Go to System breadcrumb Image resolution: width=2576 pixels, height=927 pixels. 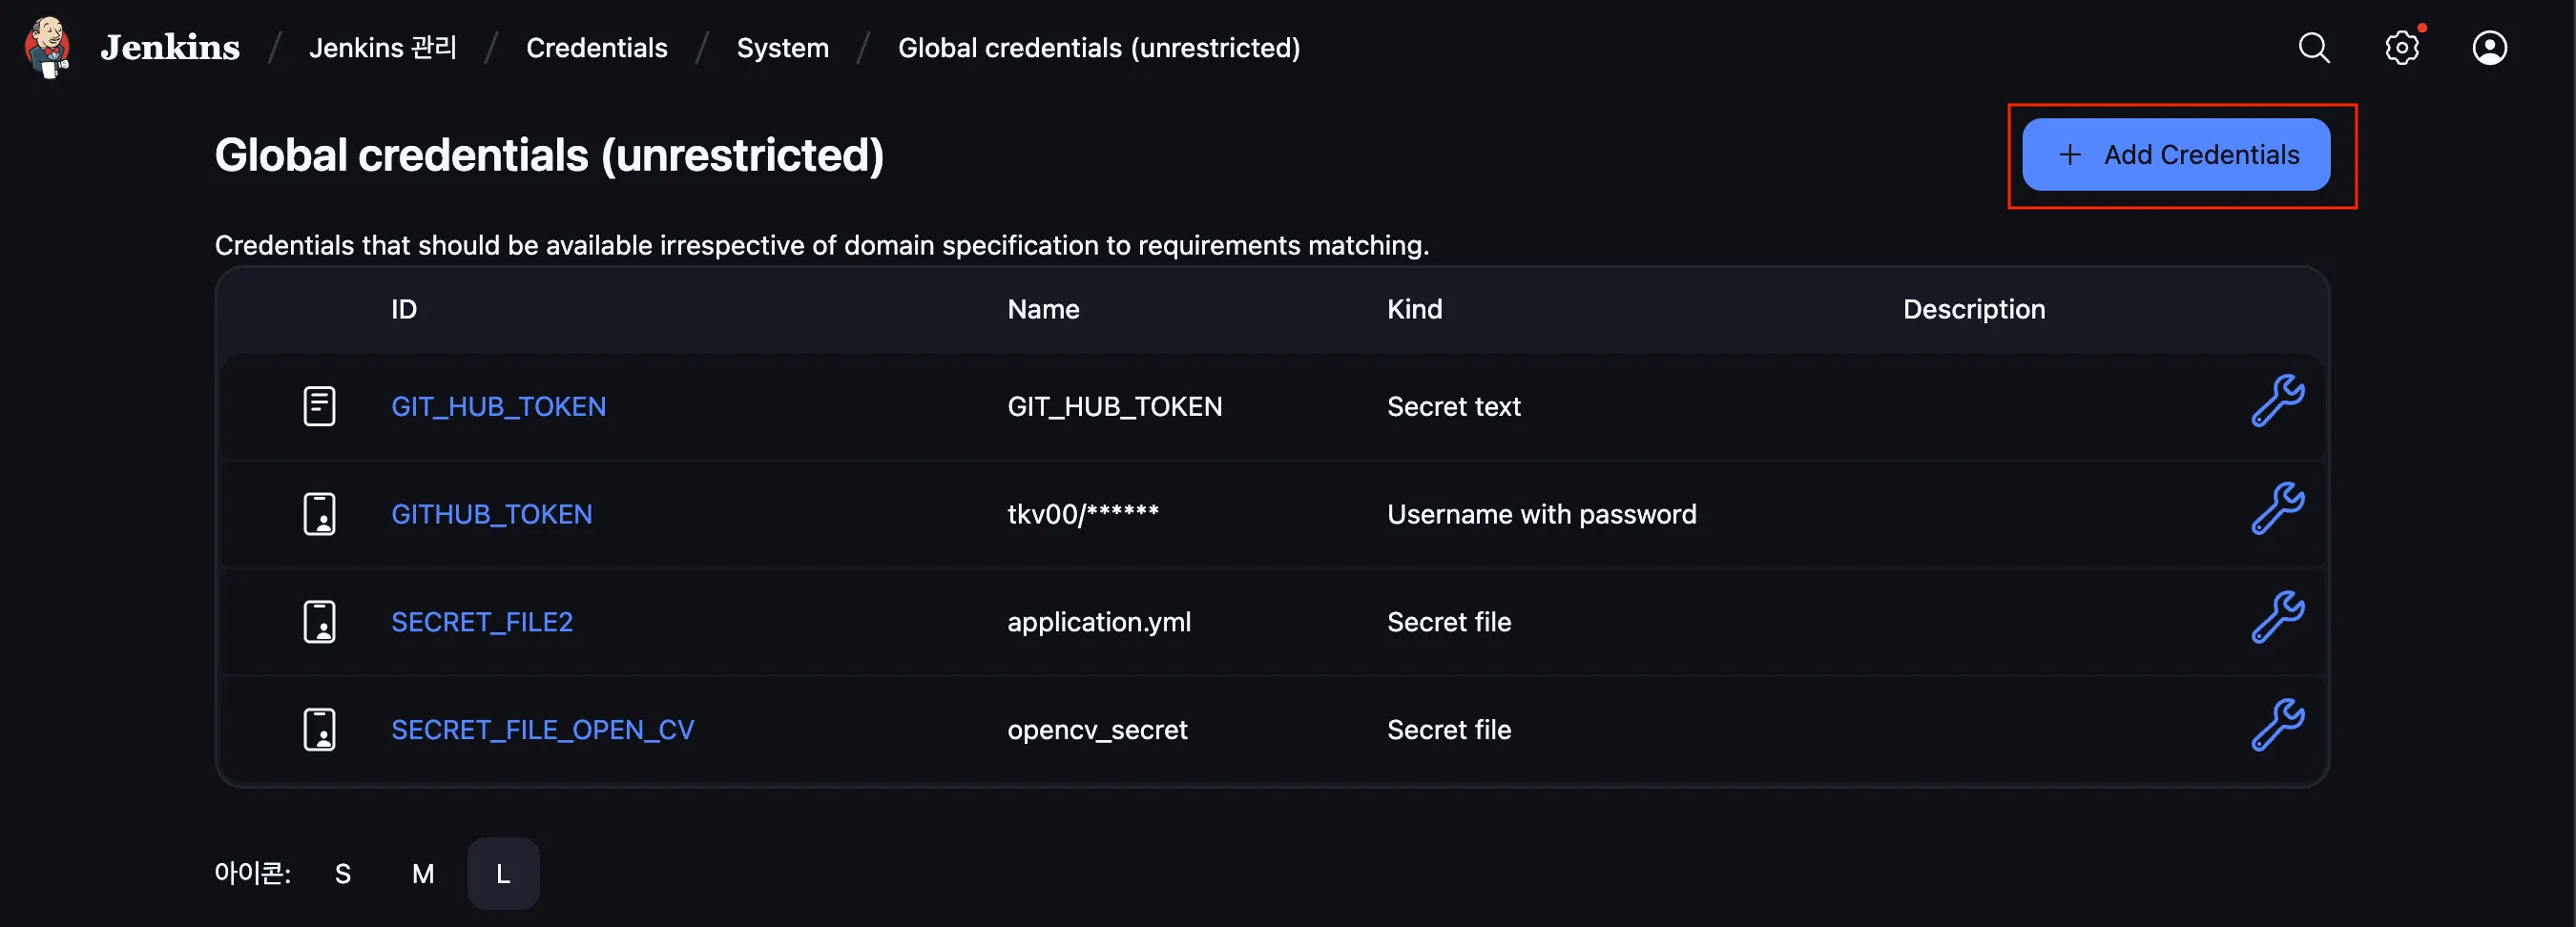(782, 47)
